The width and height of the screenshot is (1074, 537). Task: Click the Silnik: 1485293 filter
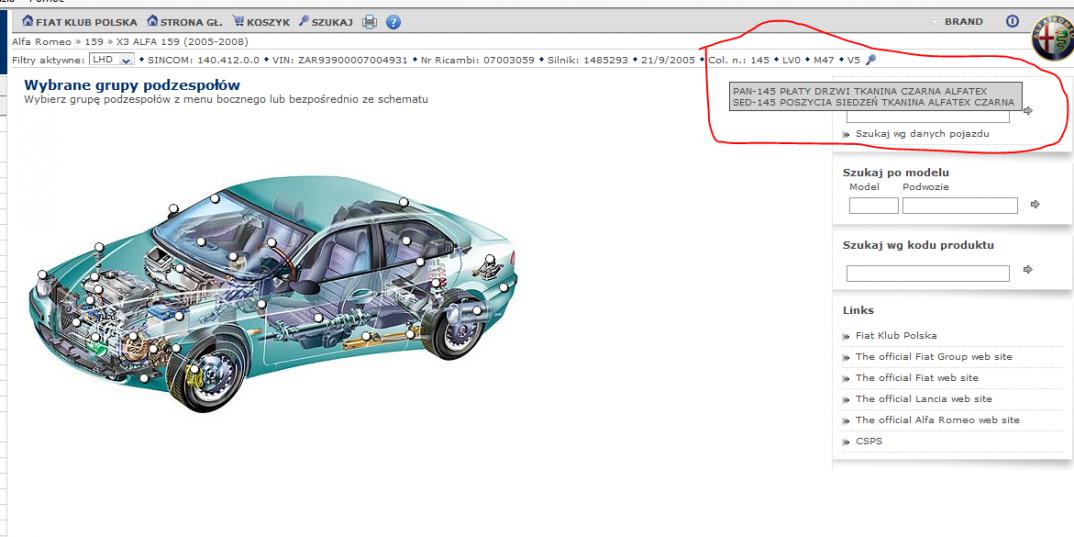pyautogui.click(x=588, y=60)
